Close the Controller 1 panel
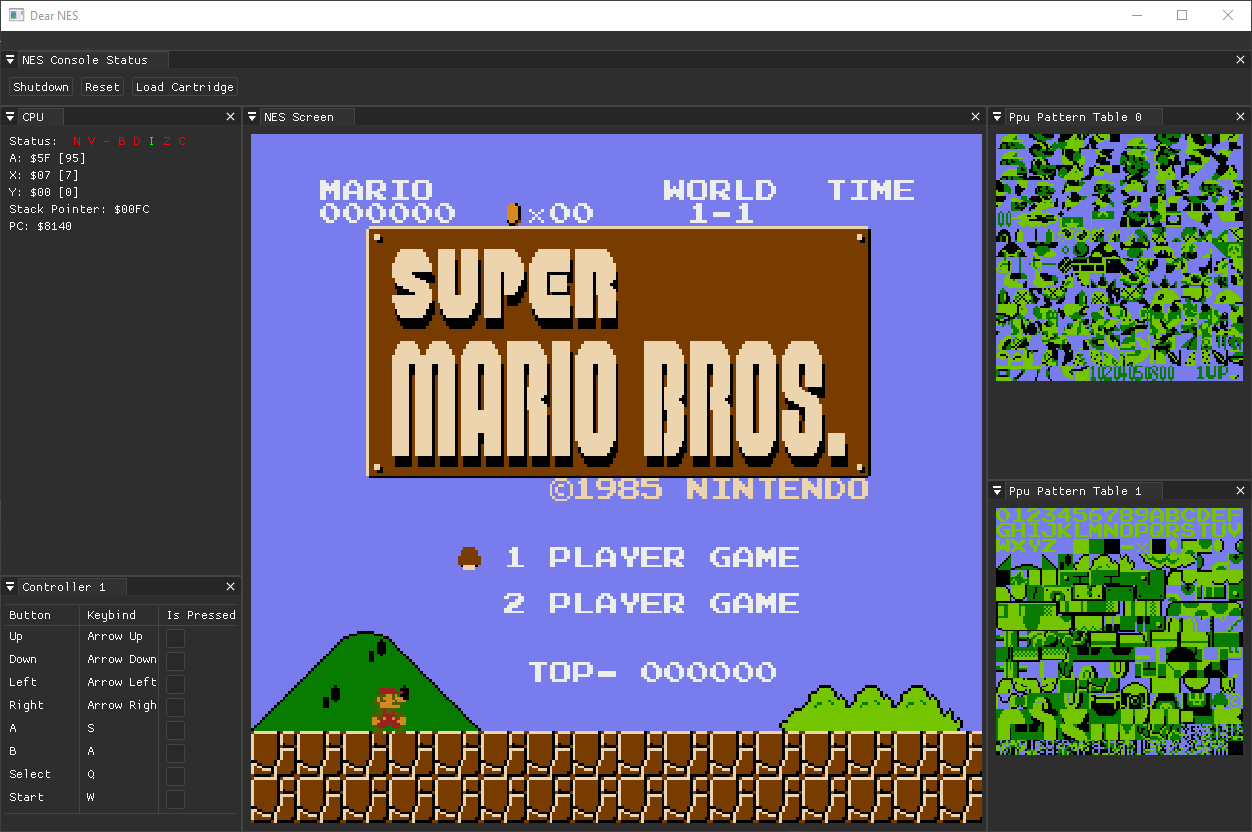 (x=231, y=587)
